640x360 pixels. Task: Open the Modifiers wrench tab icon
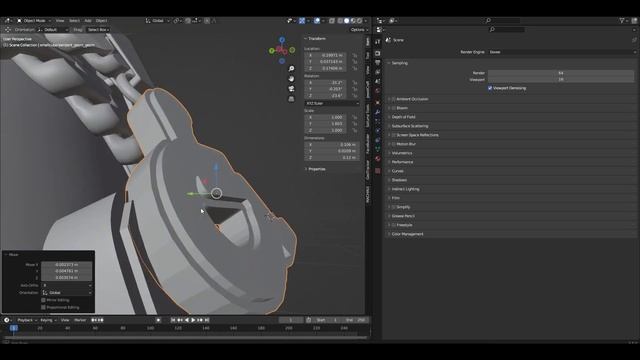[x=378, y=112]
